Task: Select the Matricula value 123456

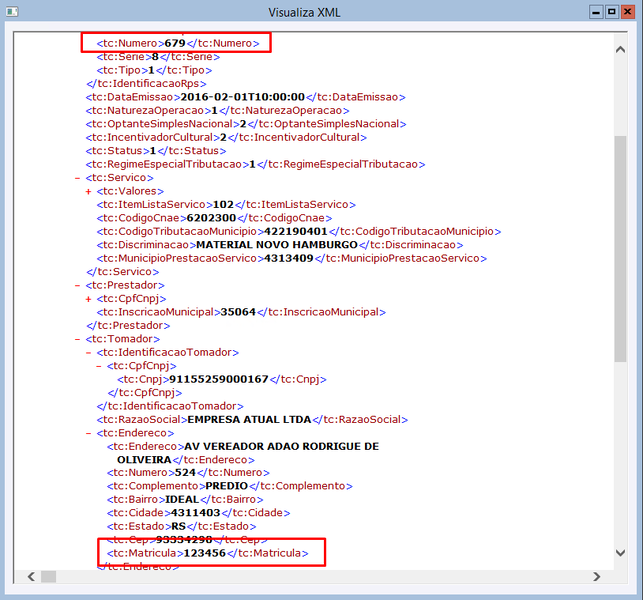Action: (x=205, y=553)
